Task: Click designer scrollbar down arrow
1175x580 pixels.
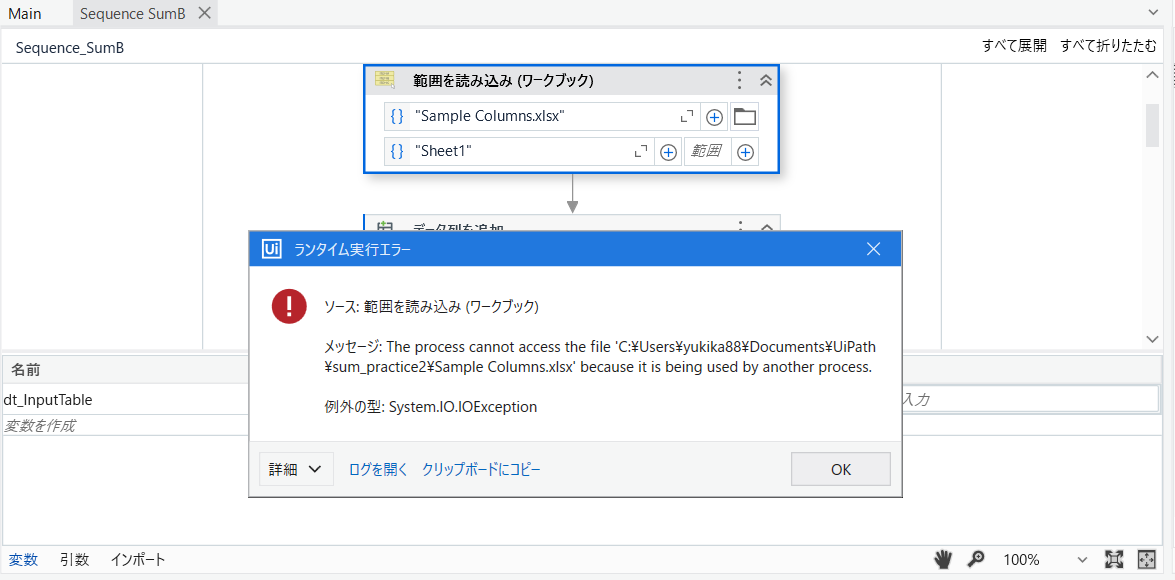Action: click(1153, 339)
